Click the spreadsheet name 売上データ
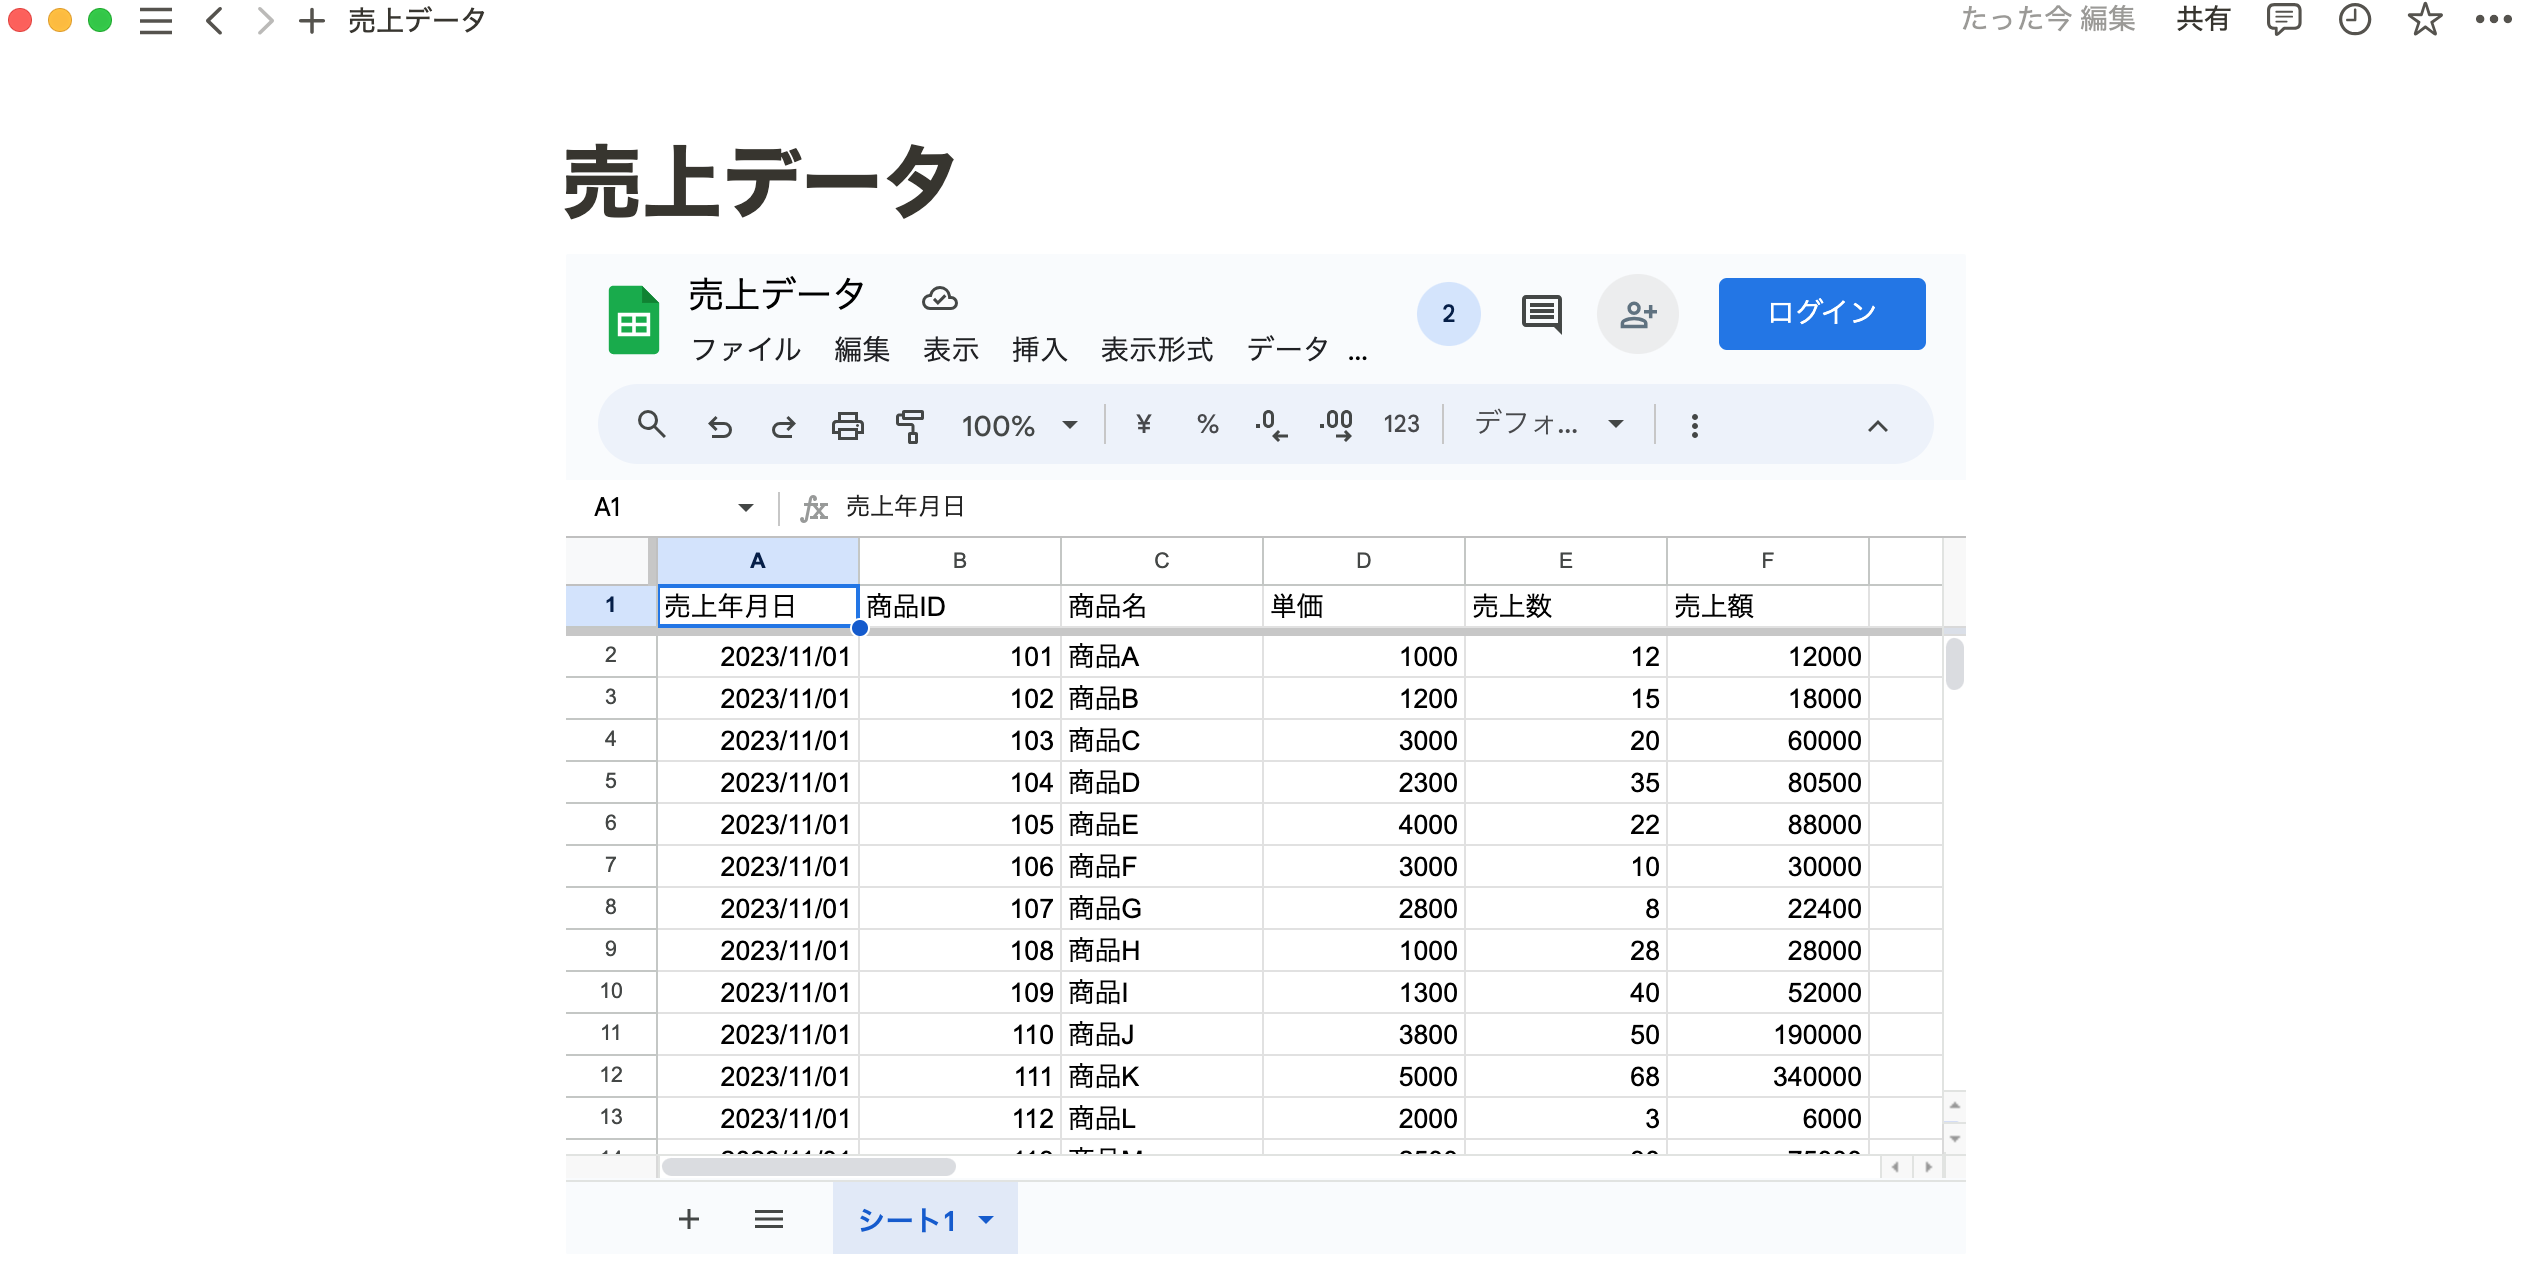Viewport: 2532px width, 1274px height. click(776, 295)
